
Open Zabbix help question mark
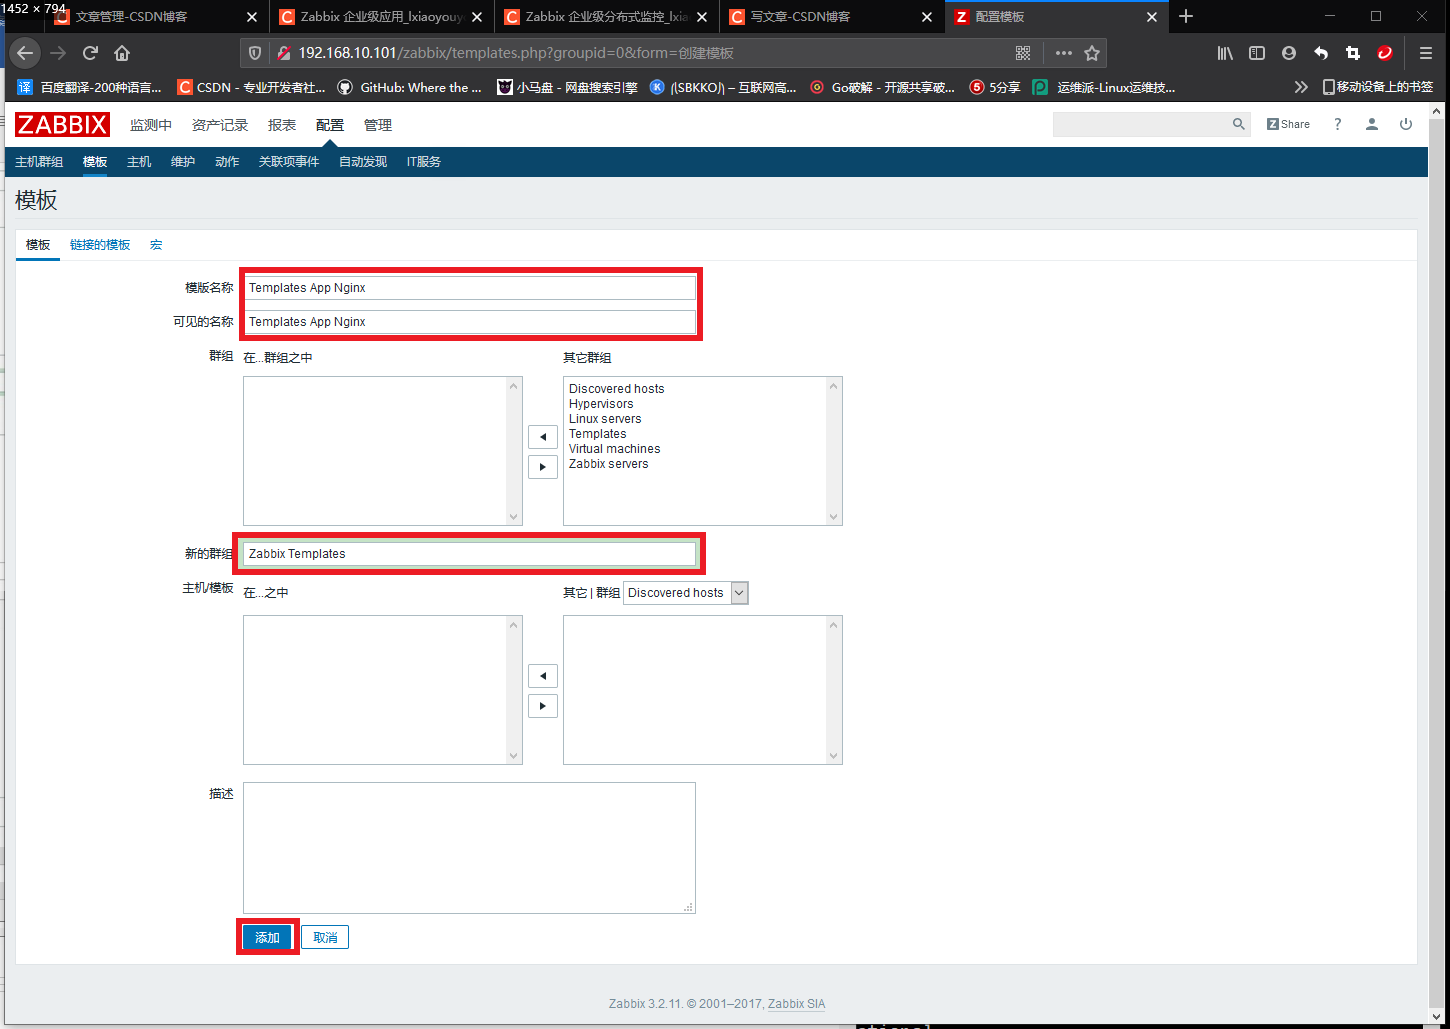point(1338,124)
